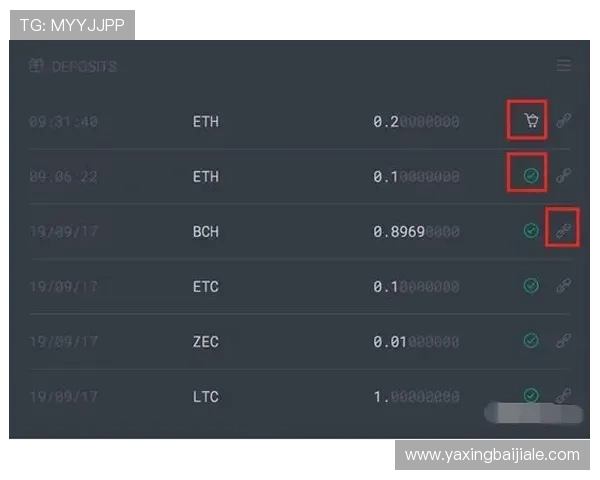Click the TG: MYYJJPP label
The height and width of the screenshot is (480, 600).
72,25
